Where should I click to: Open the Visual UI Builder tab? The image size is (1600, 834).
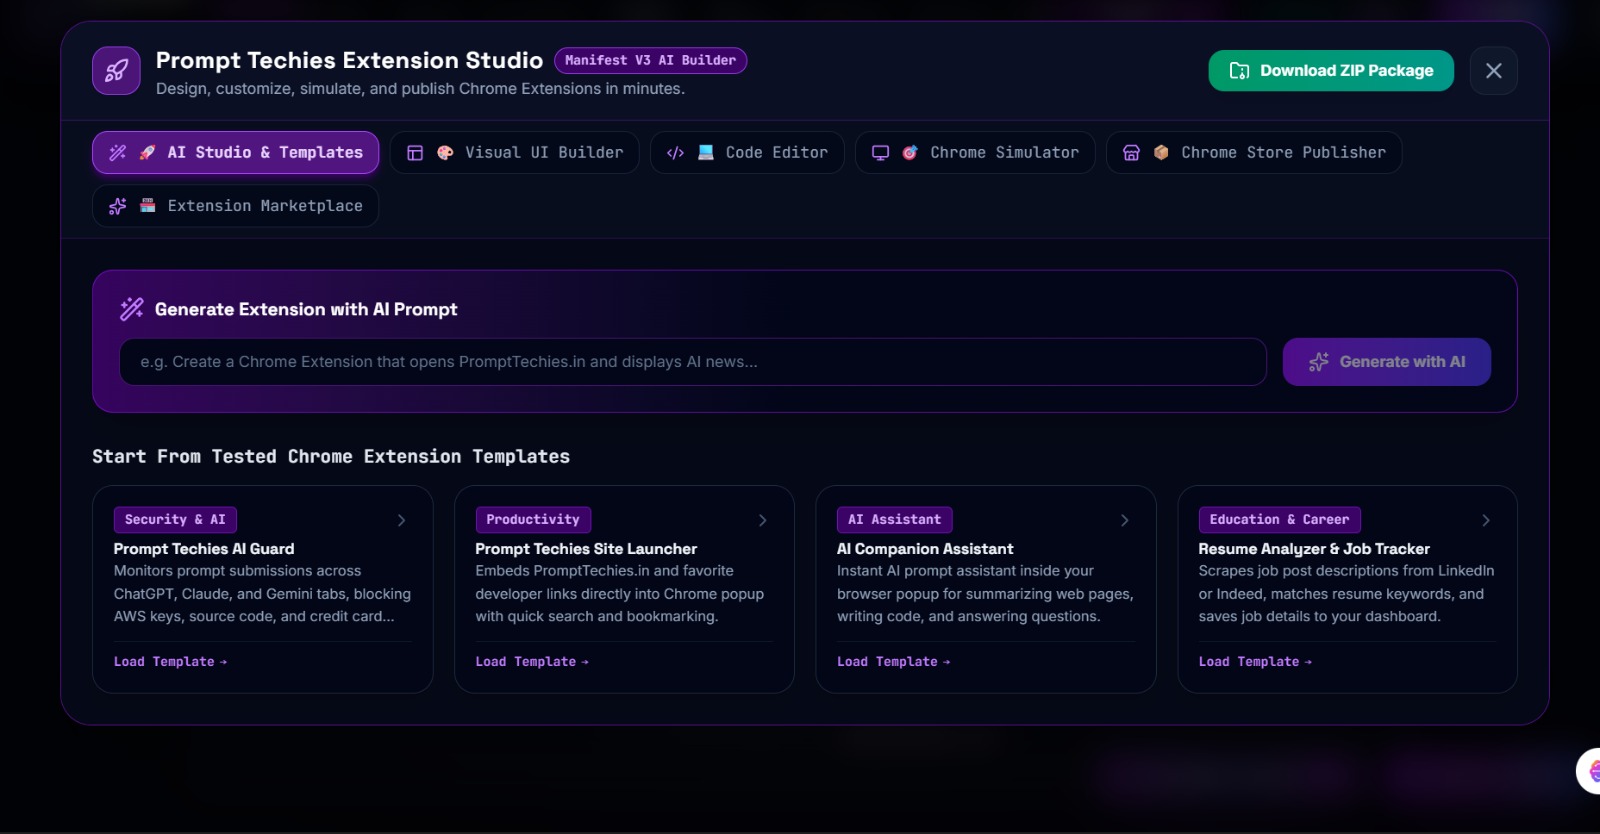click(515, 153)
